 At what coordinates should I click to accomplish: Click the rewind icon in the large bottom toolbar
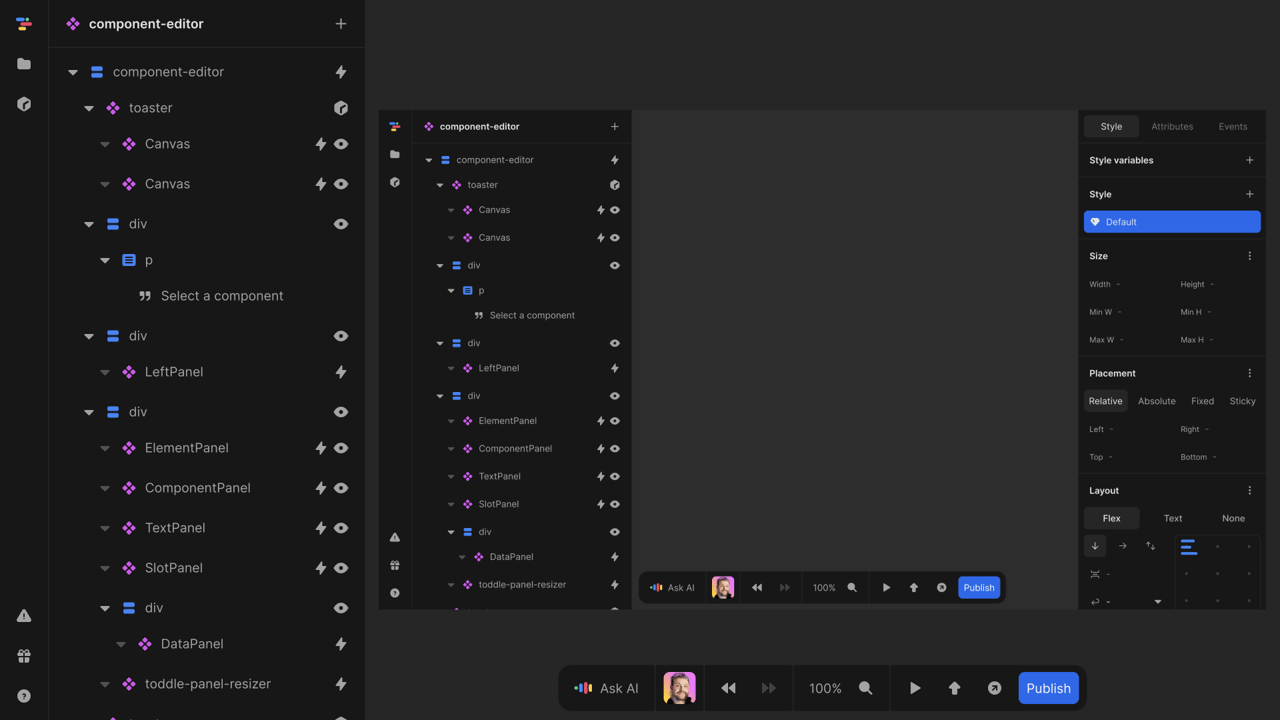click(728, 688)
